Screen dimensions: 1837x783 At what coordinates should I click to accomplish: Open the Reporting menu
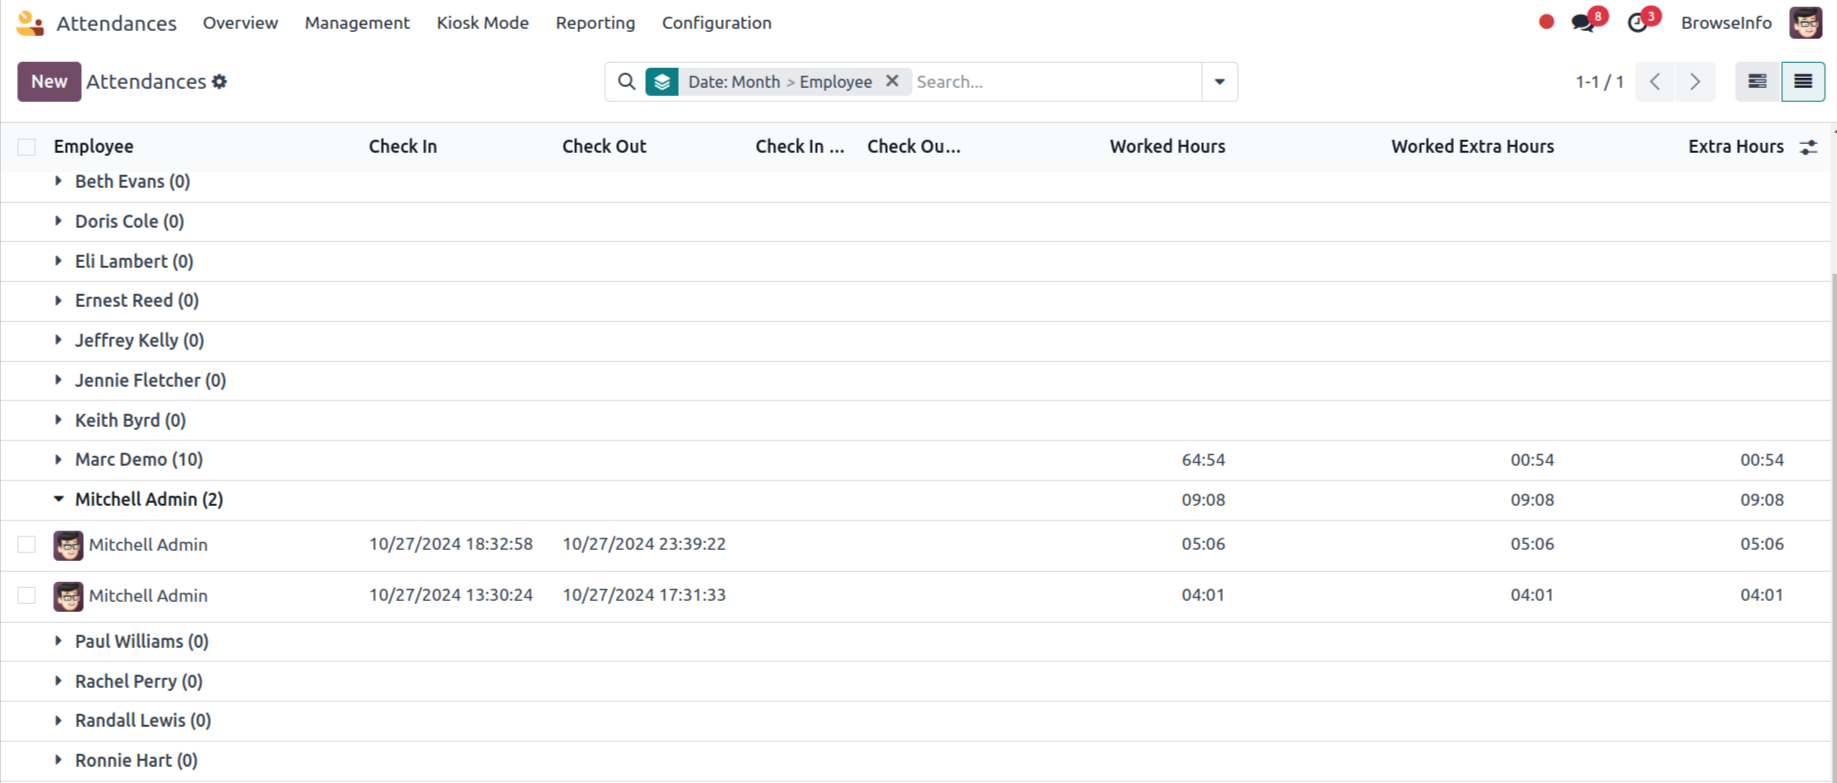[595, 23]
